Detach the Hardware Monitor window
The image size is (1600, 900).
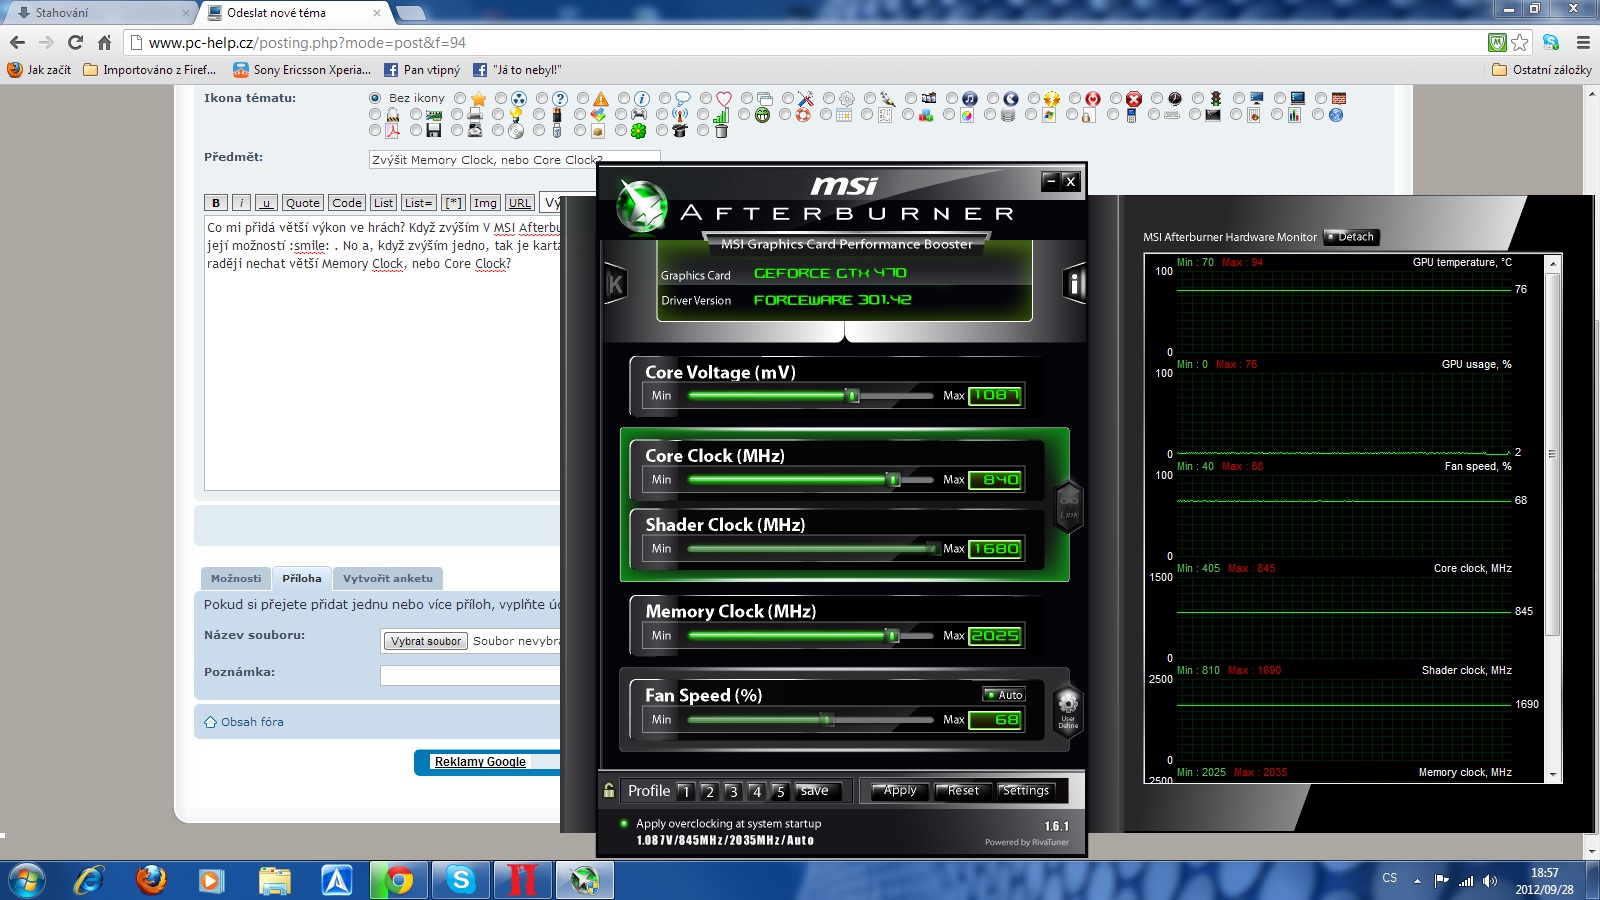click(x=1351, y=237)
